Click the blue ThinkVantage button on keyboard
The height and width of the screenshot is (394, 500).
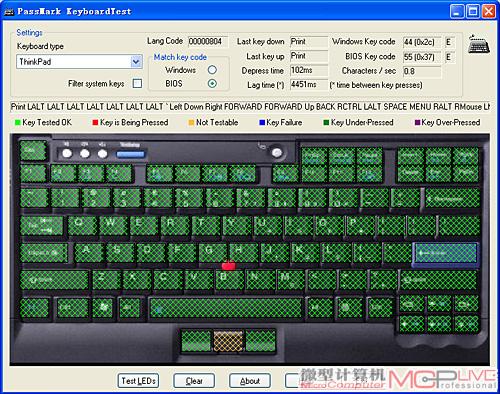point(131,154)
